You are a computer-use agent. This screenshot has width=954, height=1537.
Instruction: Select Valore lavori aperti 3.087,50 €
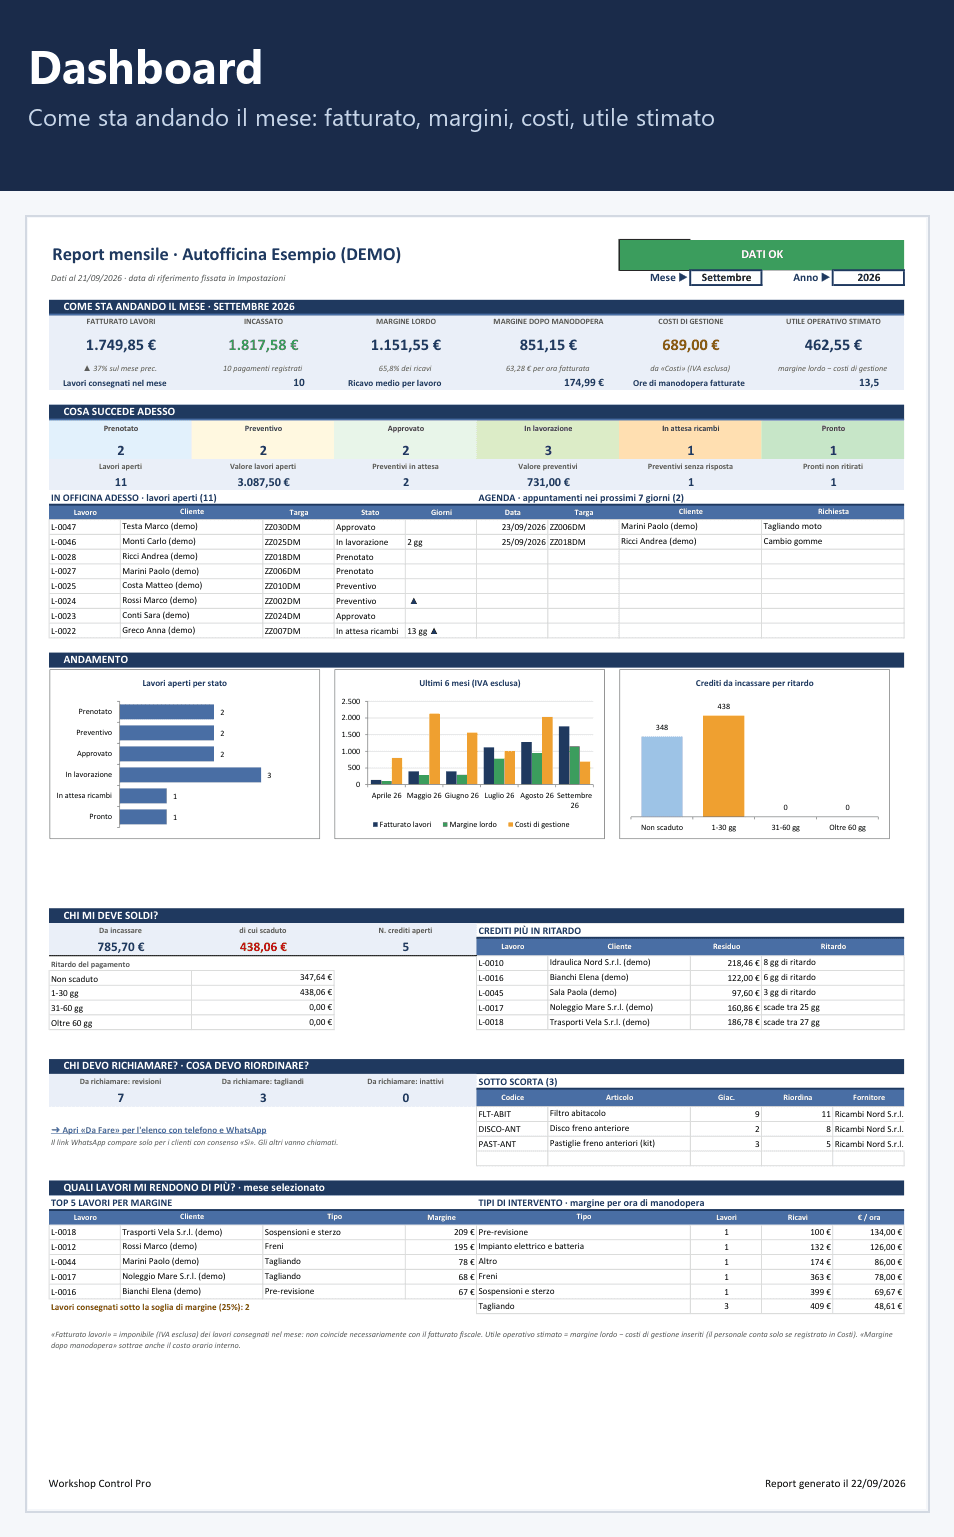point(264,482)
